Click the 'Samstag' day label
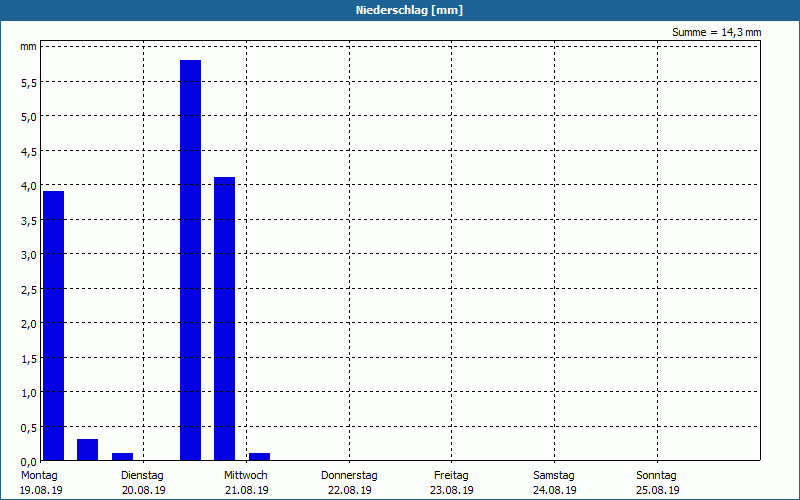 coord(554,476)
